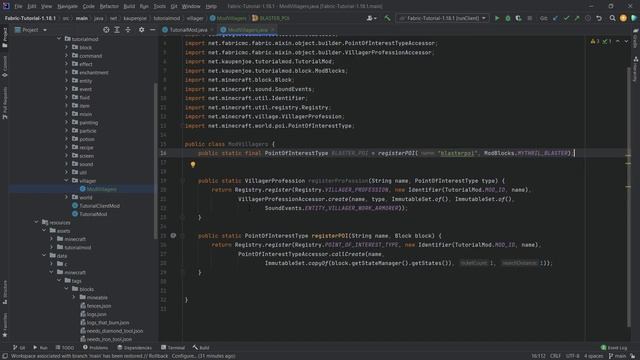Collapse the villager package folder
This screenshot has width=640, height=360.
coord(67,180)
